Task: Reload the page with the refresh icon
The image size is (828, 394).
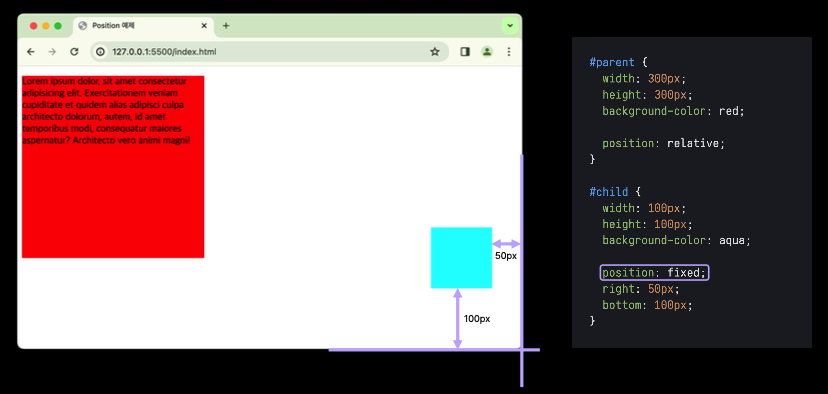Action: (74, 52)
